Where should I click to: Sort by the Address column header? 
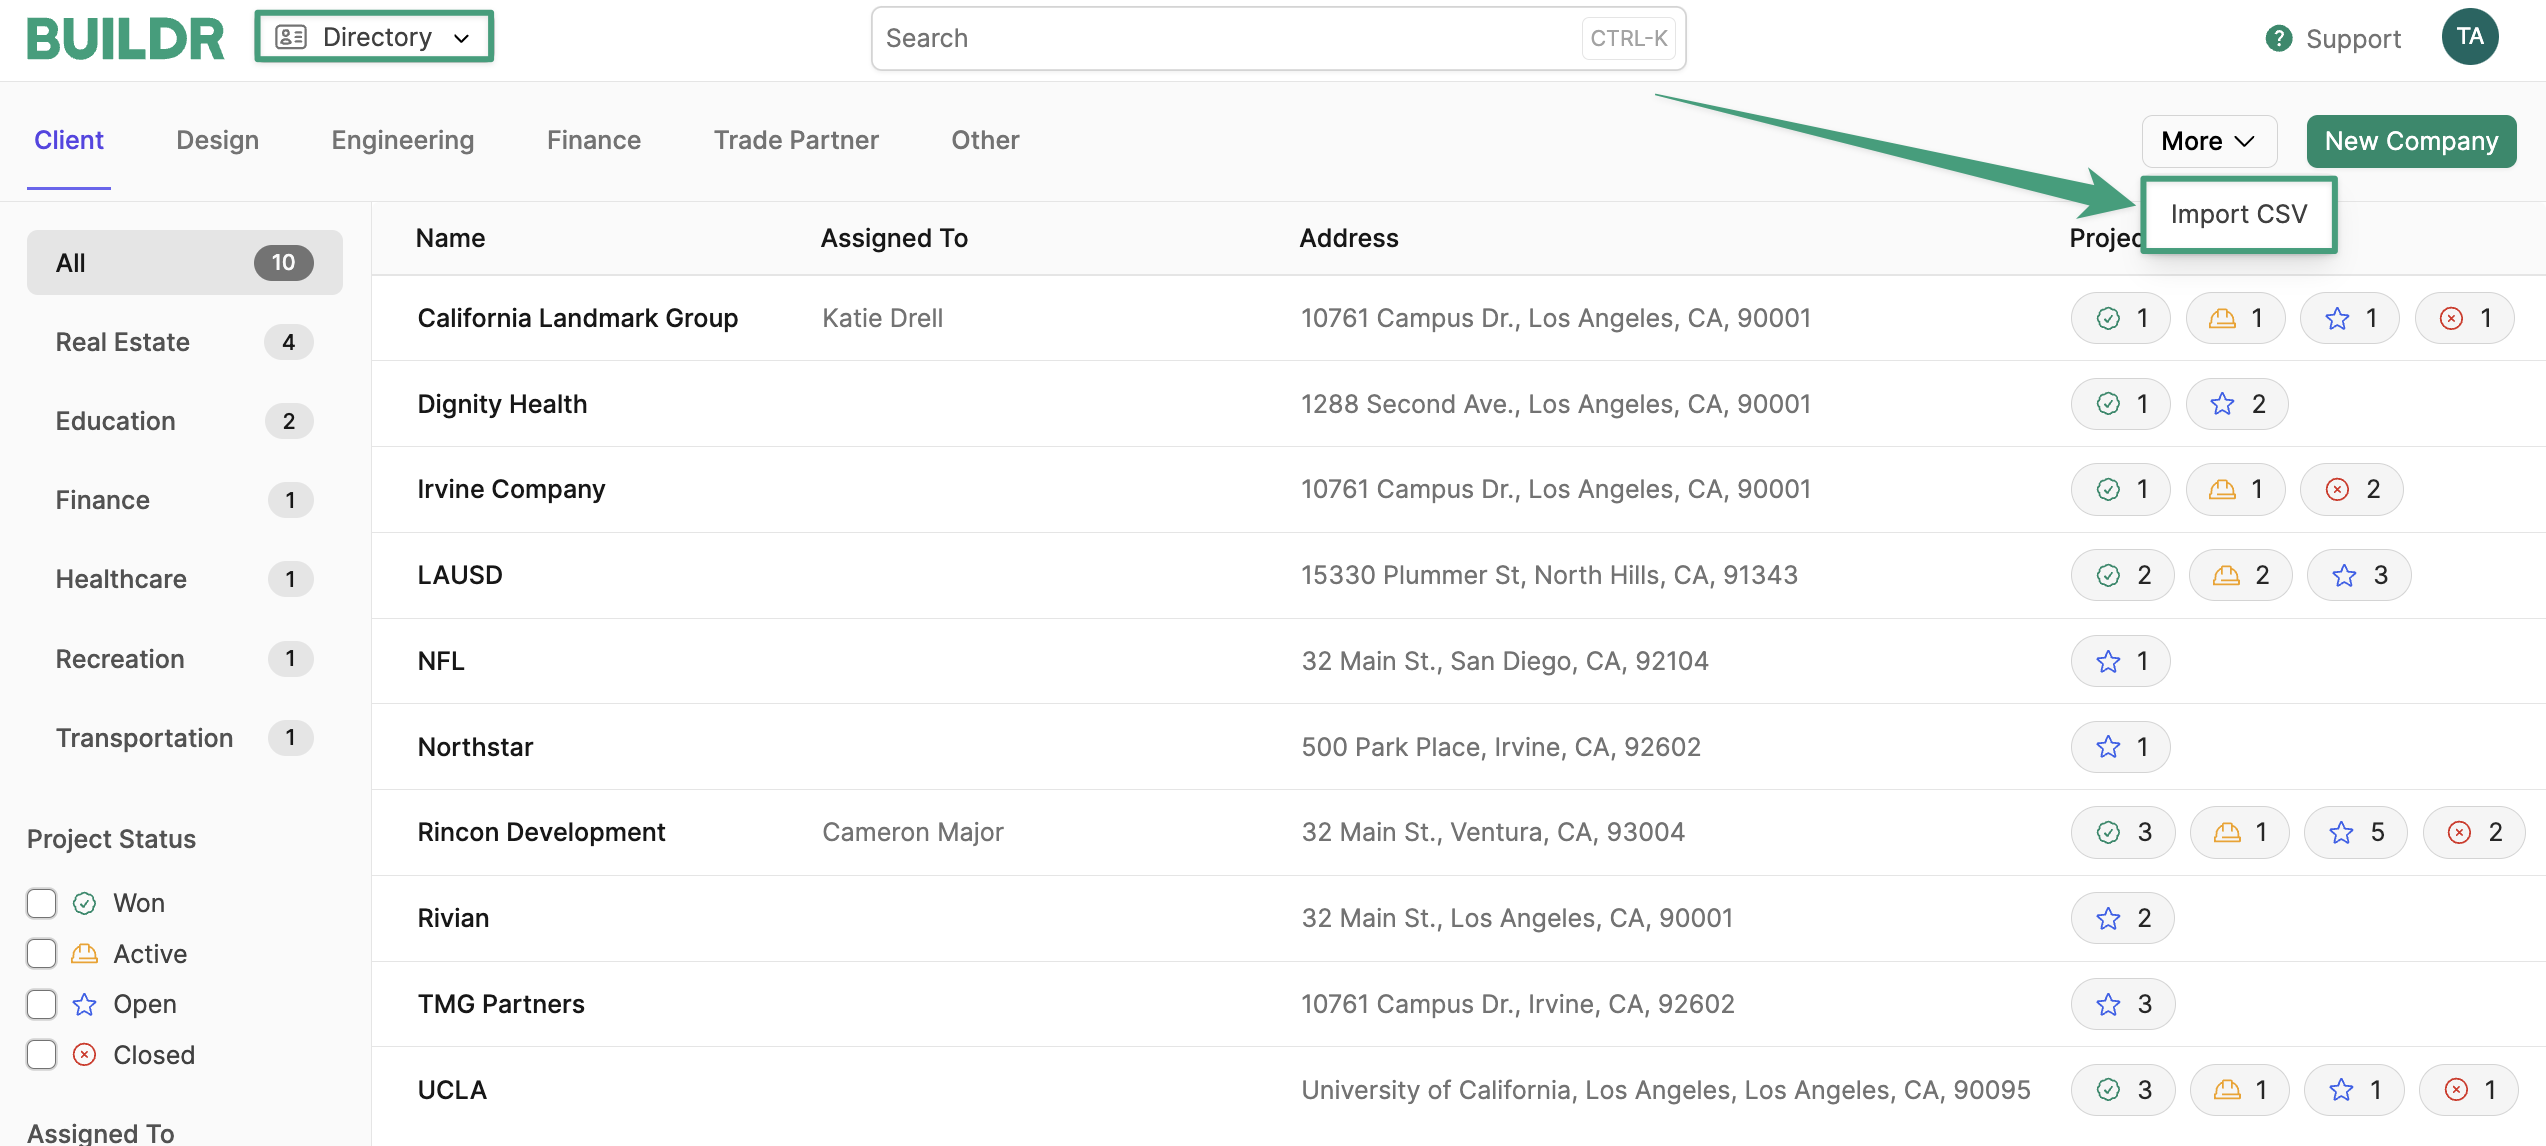point(1349,238)
